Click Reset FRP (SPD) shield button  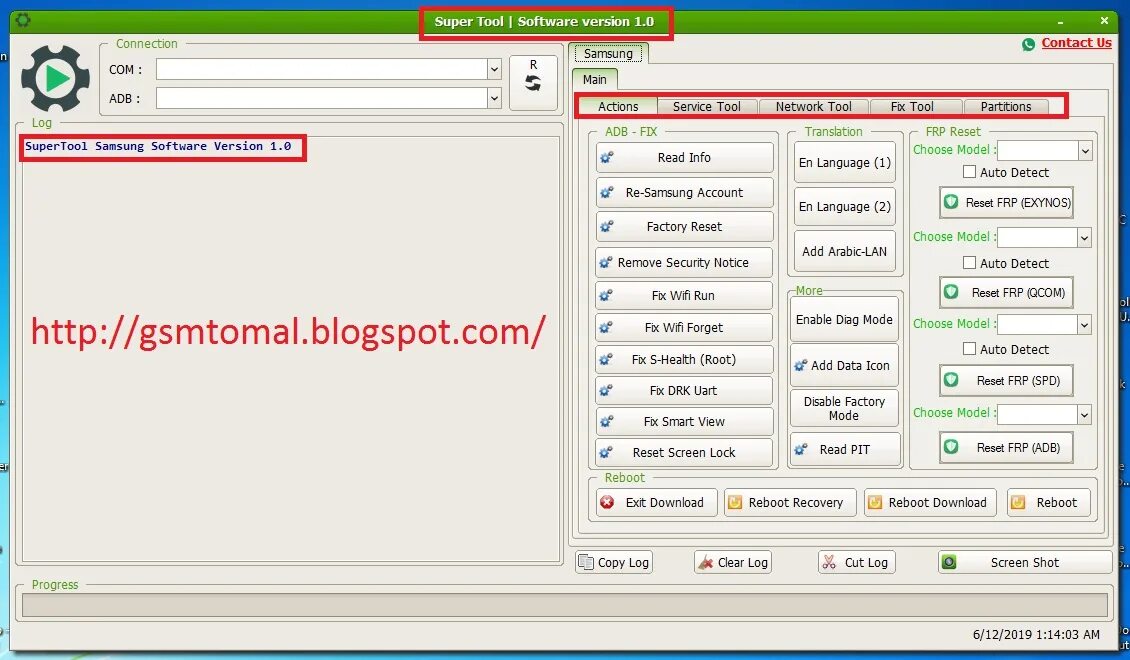pos(1006,380)
